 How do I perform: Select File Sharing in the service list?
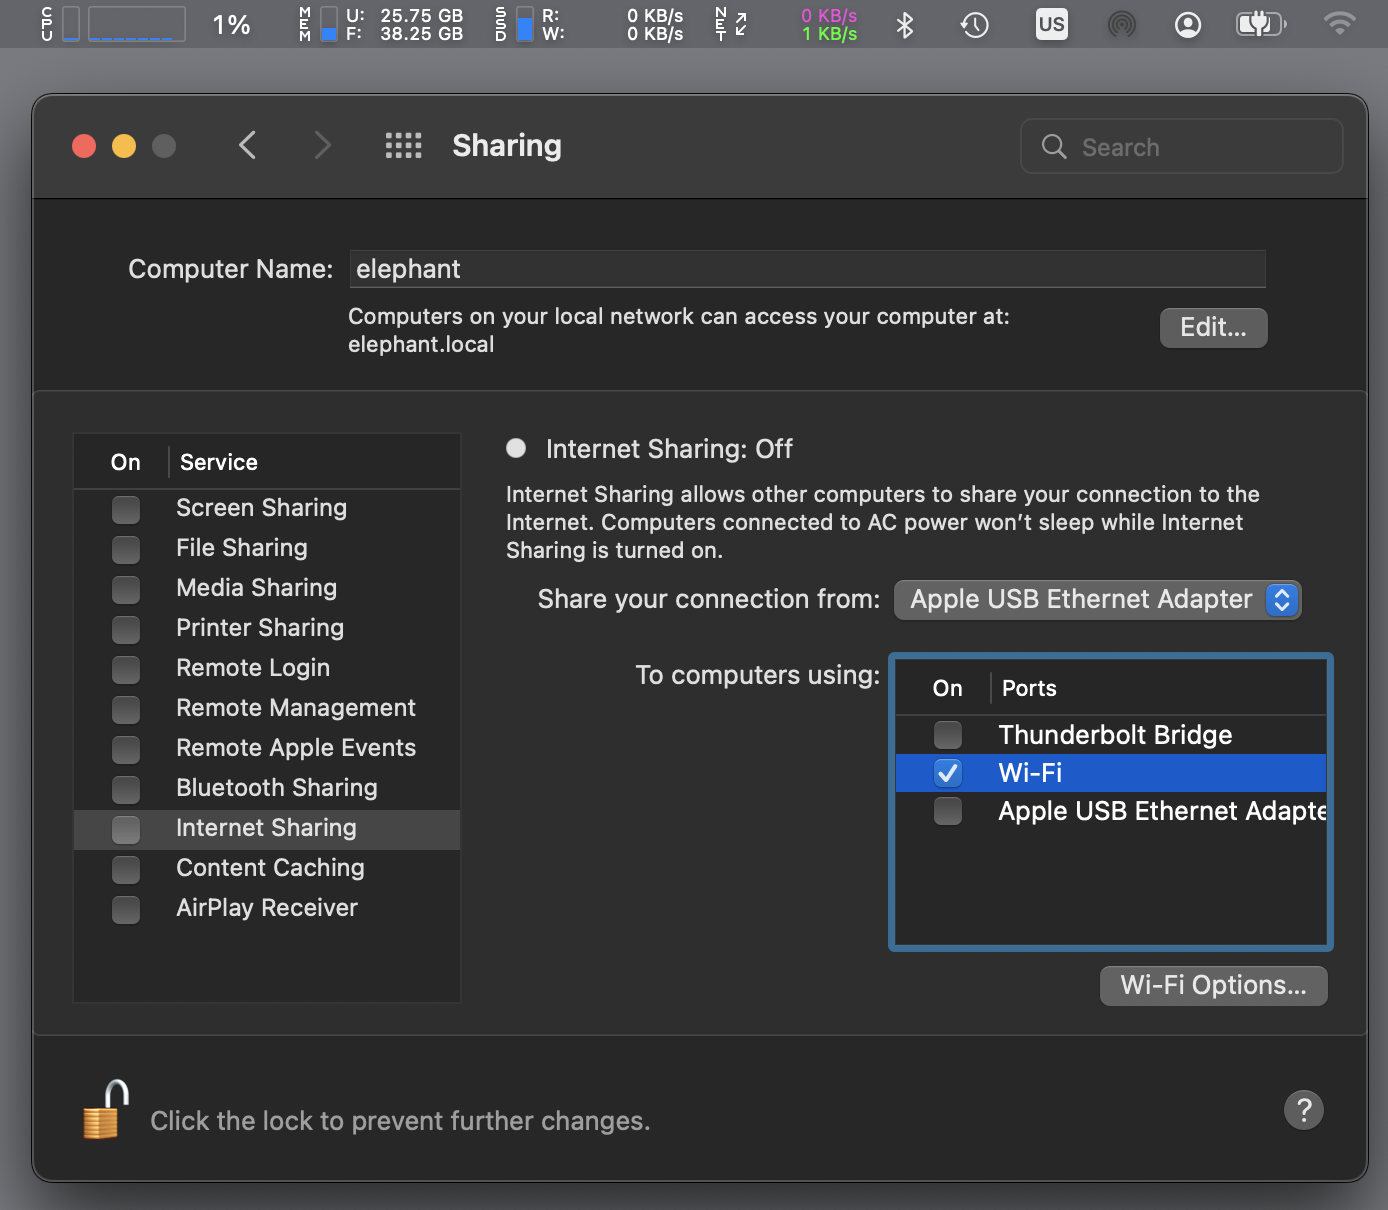pyautogui.click(x=242, y=548)
